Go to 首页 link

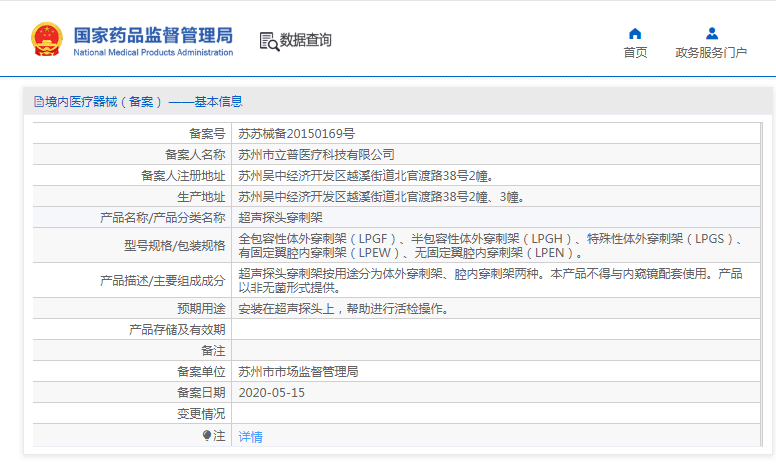[635, 52]
